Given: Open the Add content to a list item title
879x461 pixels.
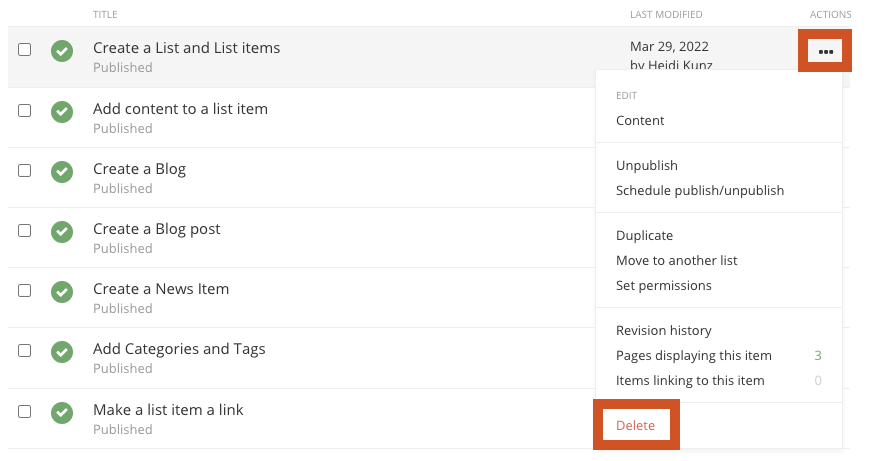Looking at the screenshot, I should click(180, 108).
